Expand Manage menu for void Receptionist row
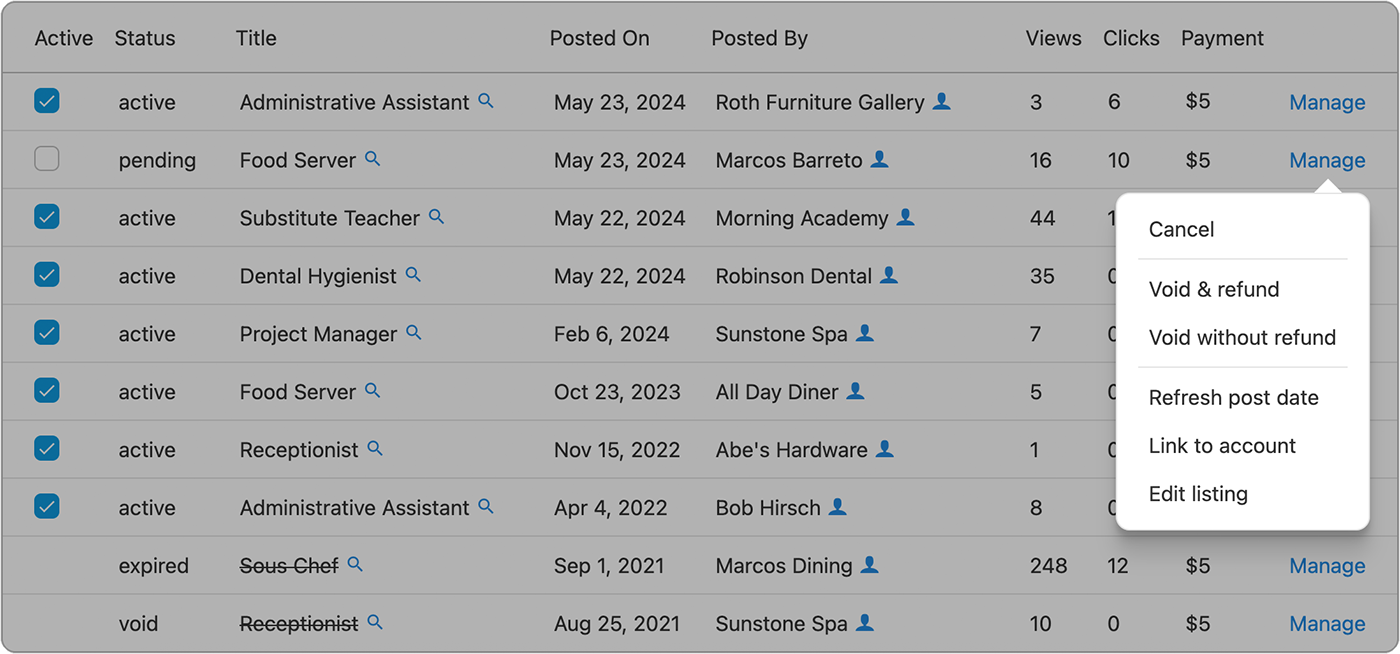This screenshot has height=654, width=1400. [1327, 624]
